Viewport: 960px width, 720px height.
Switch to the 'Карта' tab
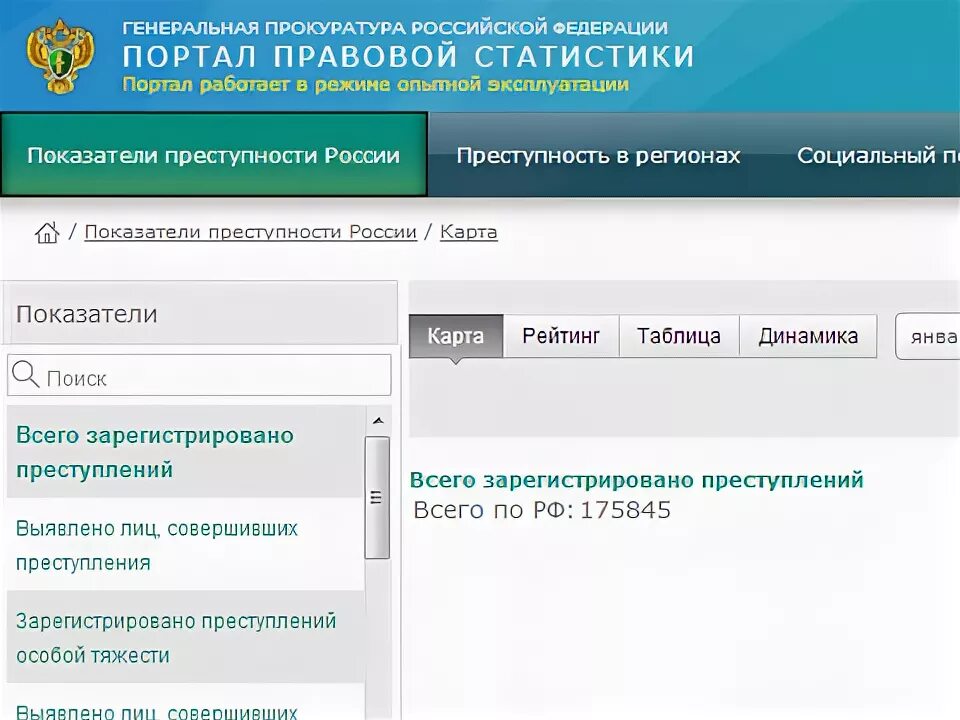tap(456, 336)
